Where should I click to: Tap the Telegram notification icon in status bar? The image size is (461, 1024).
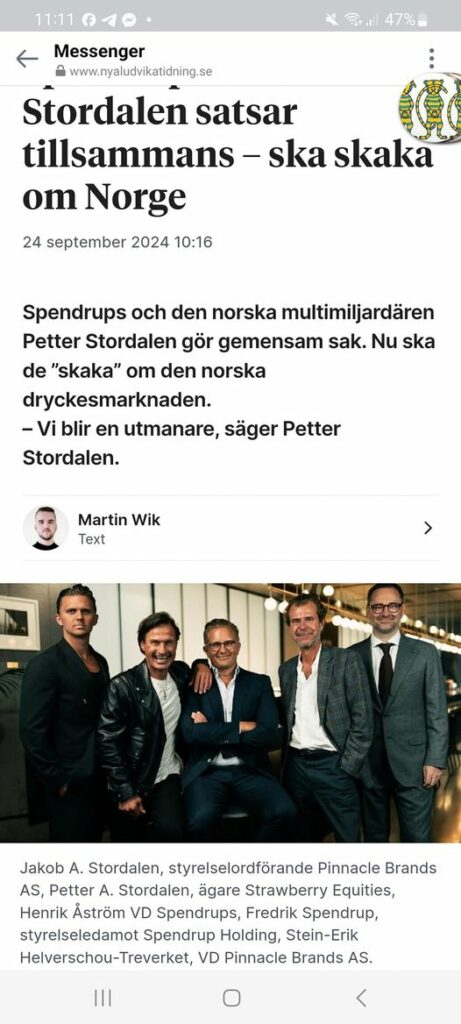(109, 20)
